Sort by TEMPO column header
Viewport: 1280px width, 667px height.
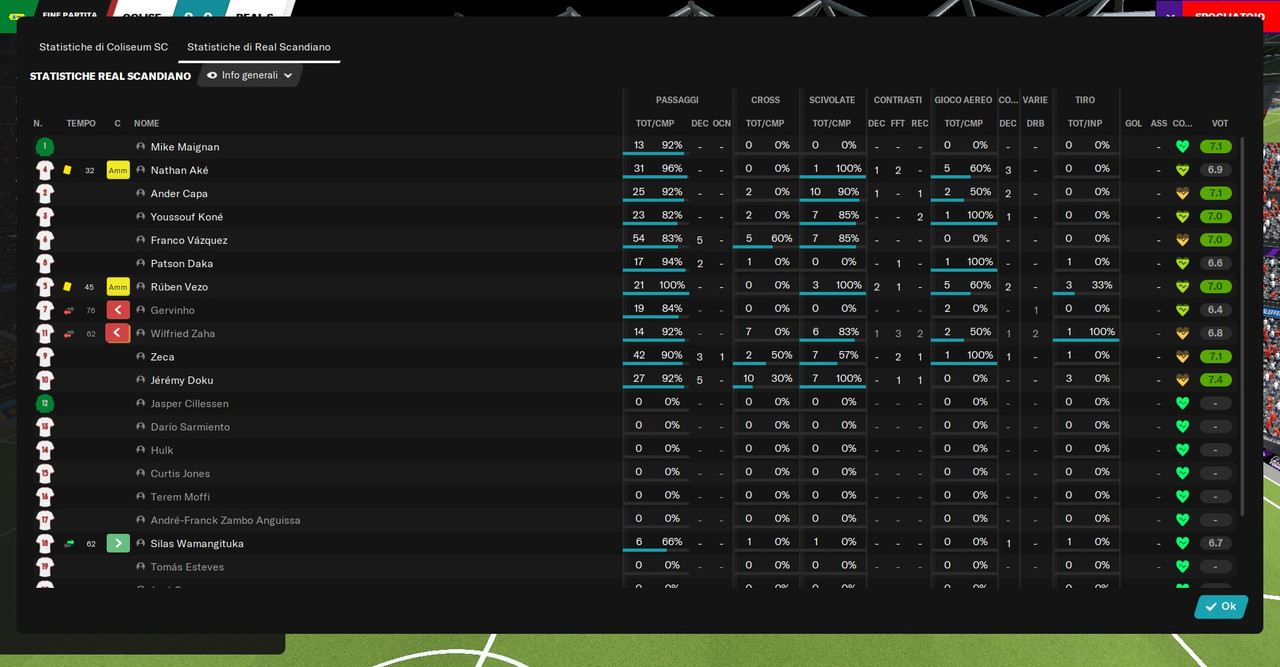81,124
